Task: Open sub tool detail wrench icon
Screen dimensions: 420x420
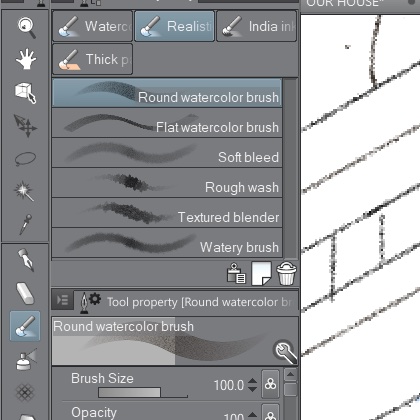Action: [x=285, y=352]
